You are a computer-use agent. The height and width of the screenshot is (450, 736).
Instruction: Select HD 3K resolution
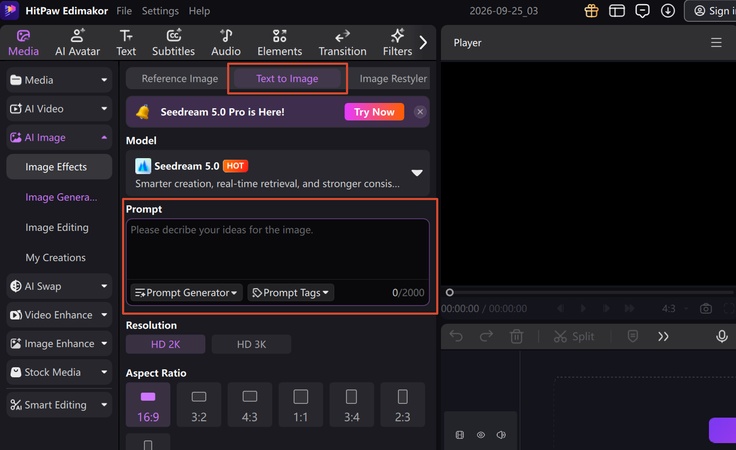pos(251,344)
